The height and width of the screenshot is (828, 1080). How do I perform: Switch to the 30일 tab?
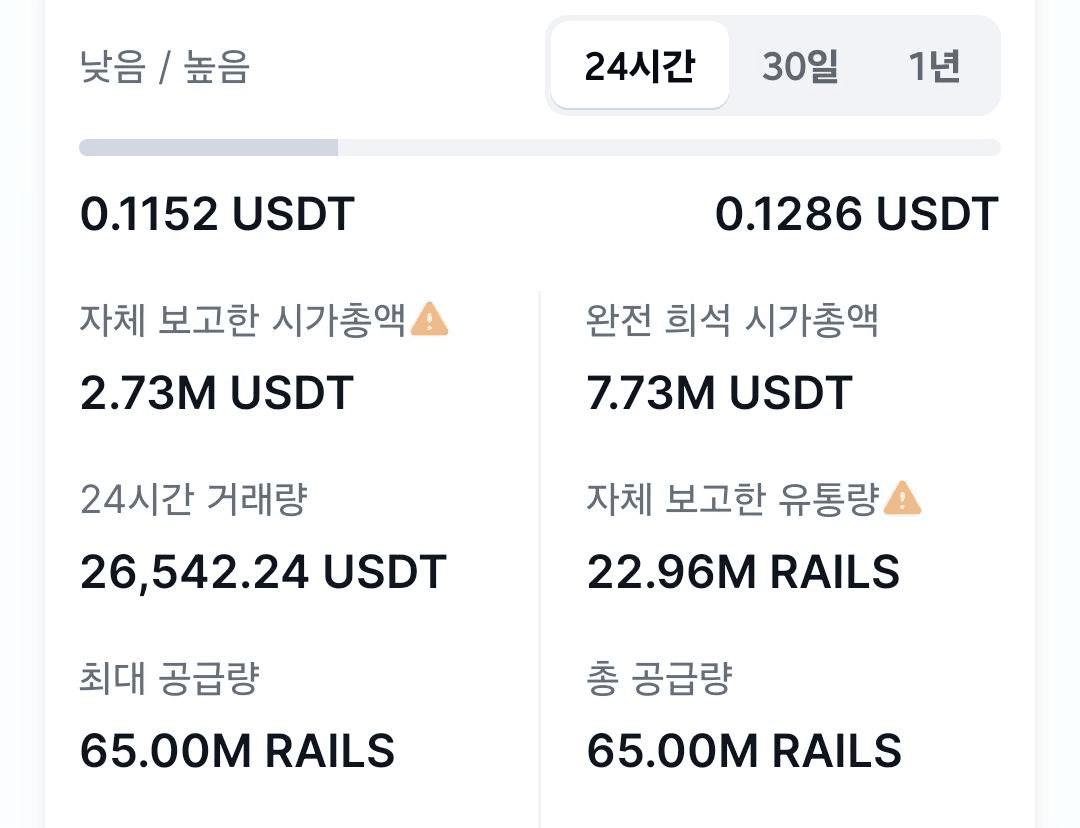800,66
